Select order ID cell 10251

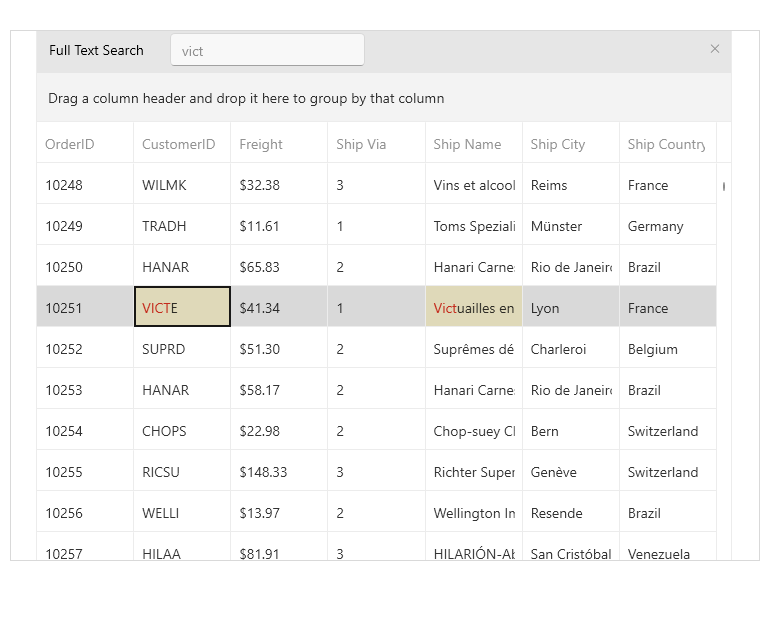coord(85,307)
